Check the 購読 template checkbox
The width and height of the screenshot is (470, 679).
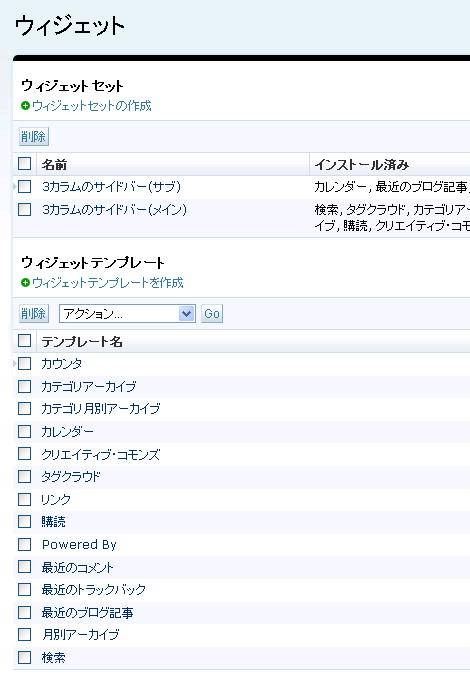[x=25, y=521]
